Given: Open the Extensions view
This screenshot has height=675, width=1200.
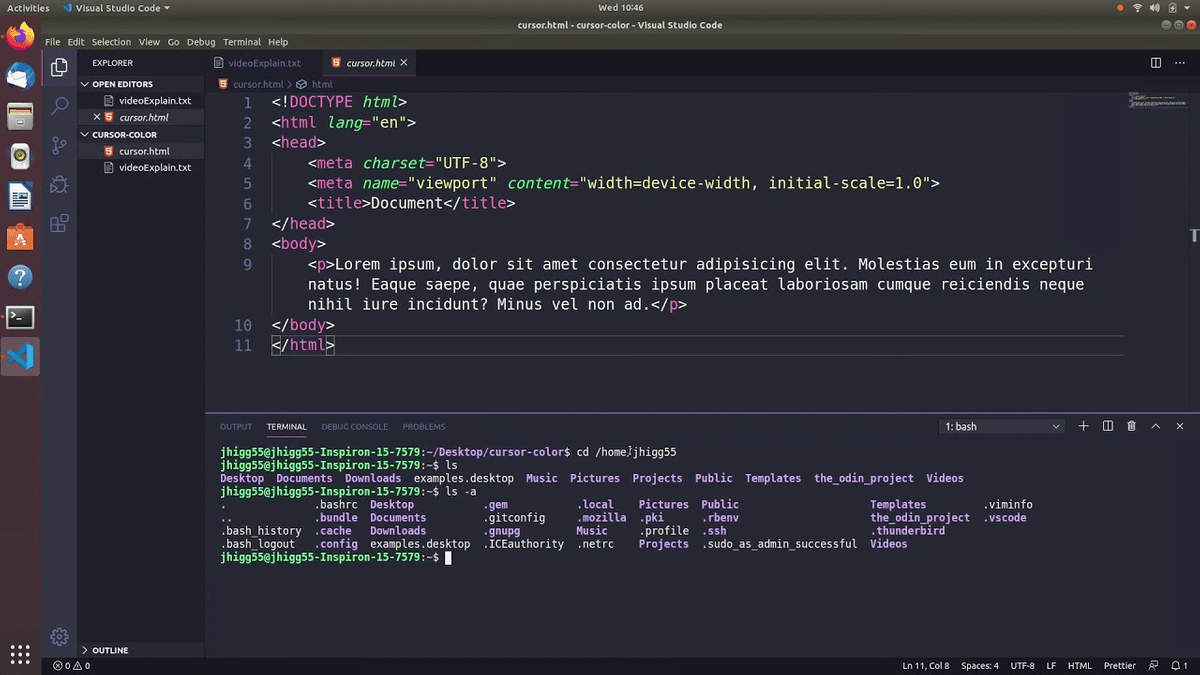Looking at the screenshot, I should (59, 223).
